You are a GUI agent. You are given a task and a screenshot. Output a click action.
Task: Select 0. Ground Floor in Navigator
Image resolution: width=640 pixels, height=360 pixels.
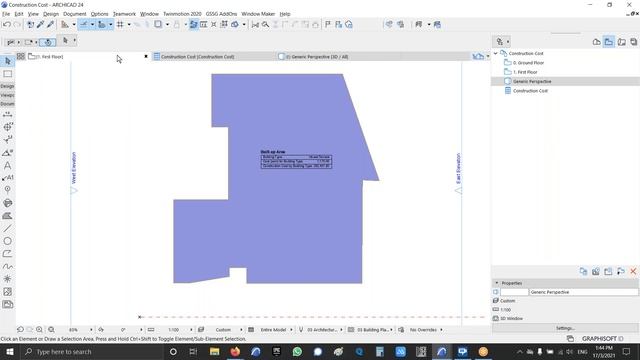coord(528,63)
